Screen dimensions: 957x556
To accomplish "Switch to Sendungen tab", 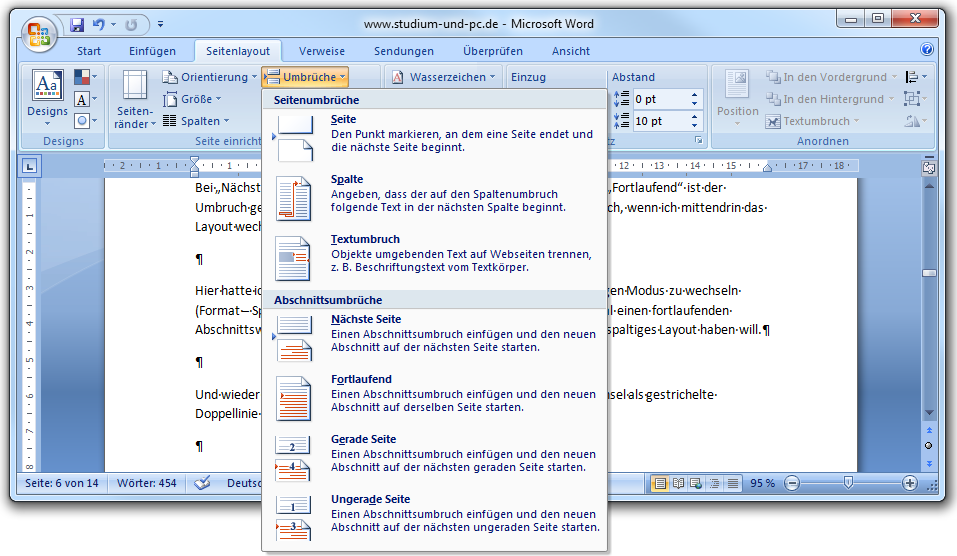I will click(x=403, y=51).
